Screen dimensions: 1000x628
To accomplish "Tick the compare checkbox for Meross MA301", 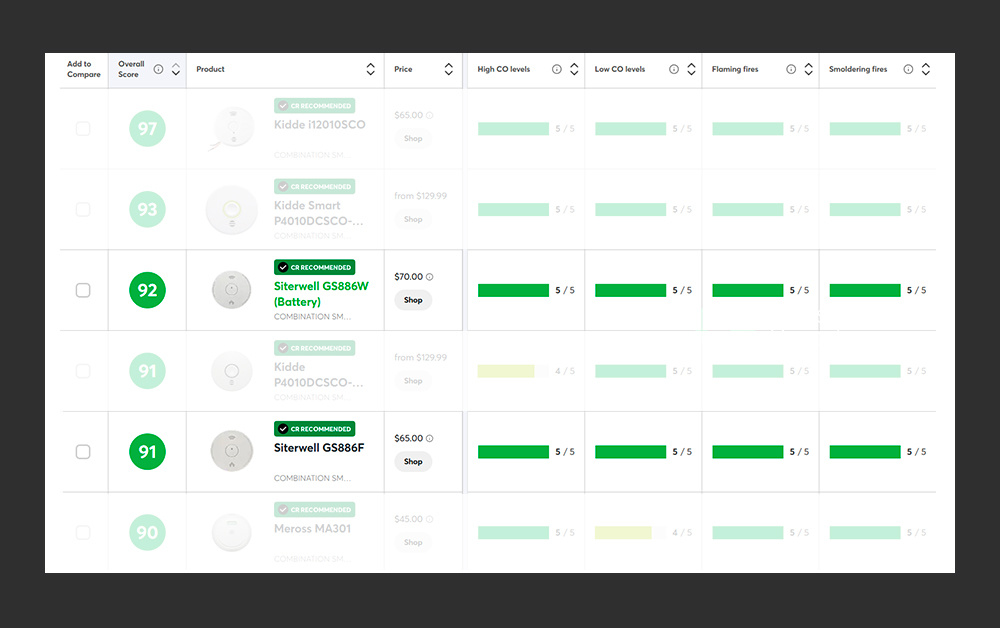I will pyautogui.click(x=83, y=532).
